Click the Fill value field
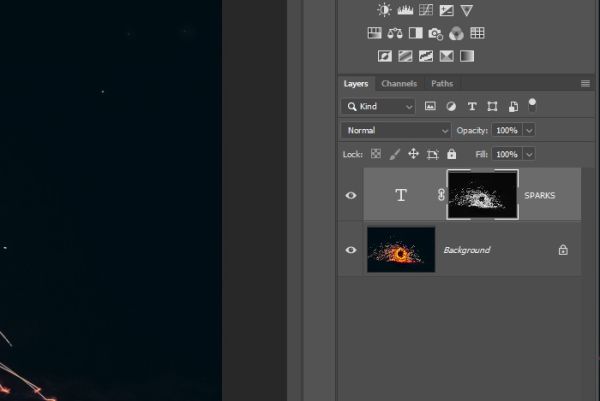The width and height of the screenshot is (600, 401). 507,154
